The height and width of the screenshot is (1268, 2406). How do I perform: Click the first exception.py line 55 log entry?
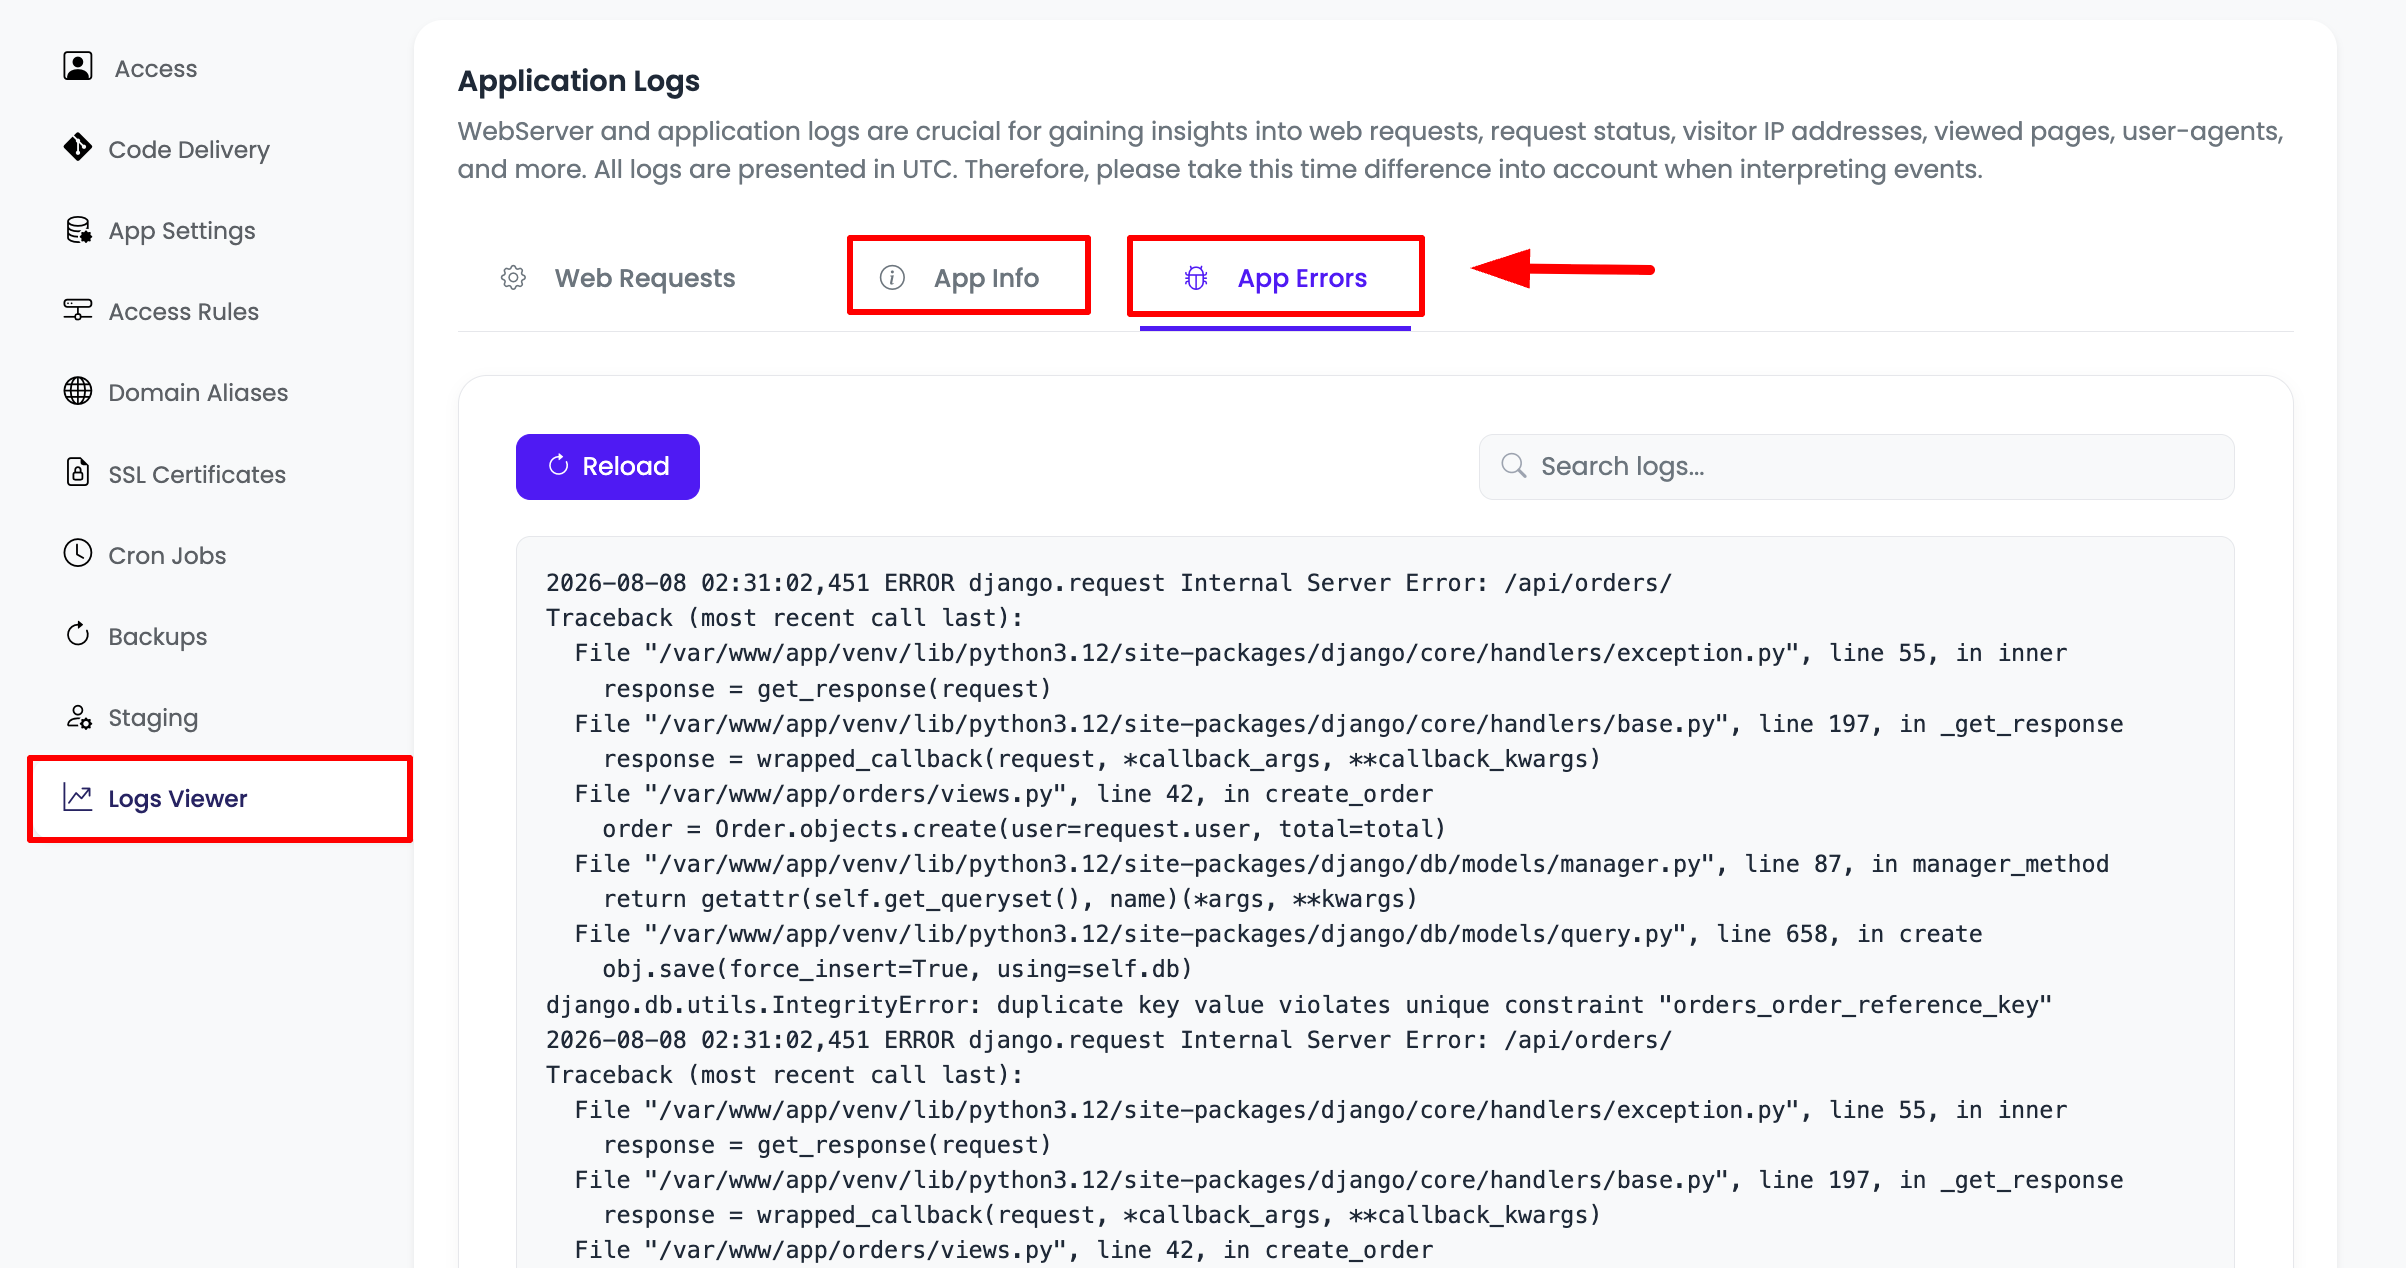[x=1321, y=653]
